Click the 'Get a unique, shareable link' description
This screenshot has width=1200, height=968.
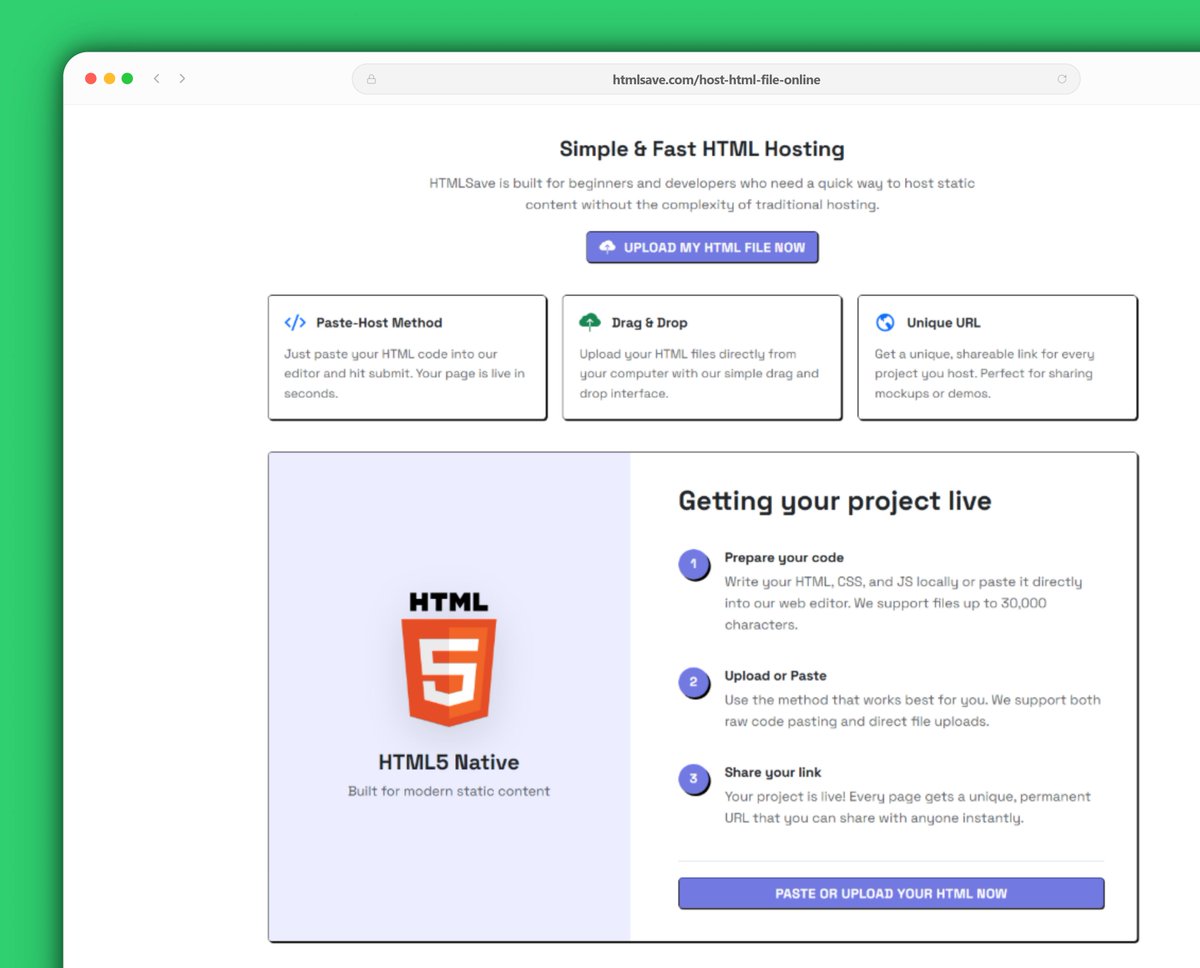pos(985,373)
